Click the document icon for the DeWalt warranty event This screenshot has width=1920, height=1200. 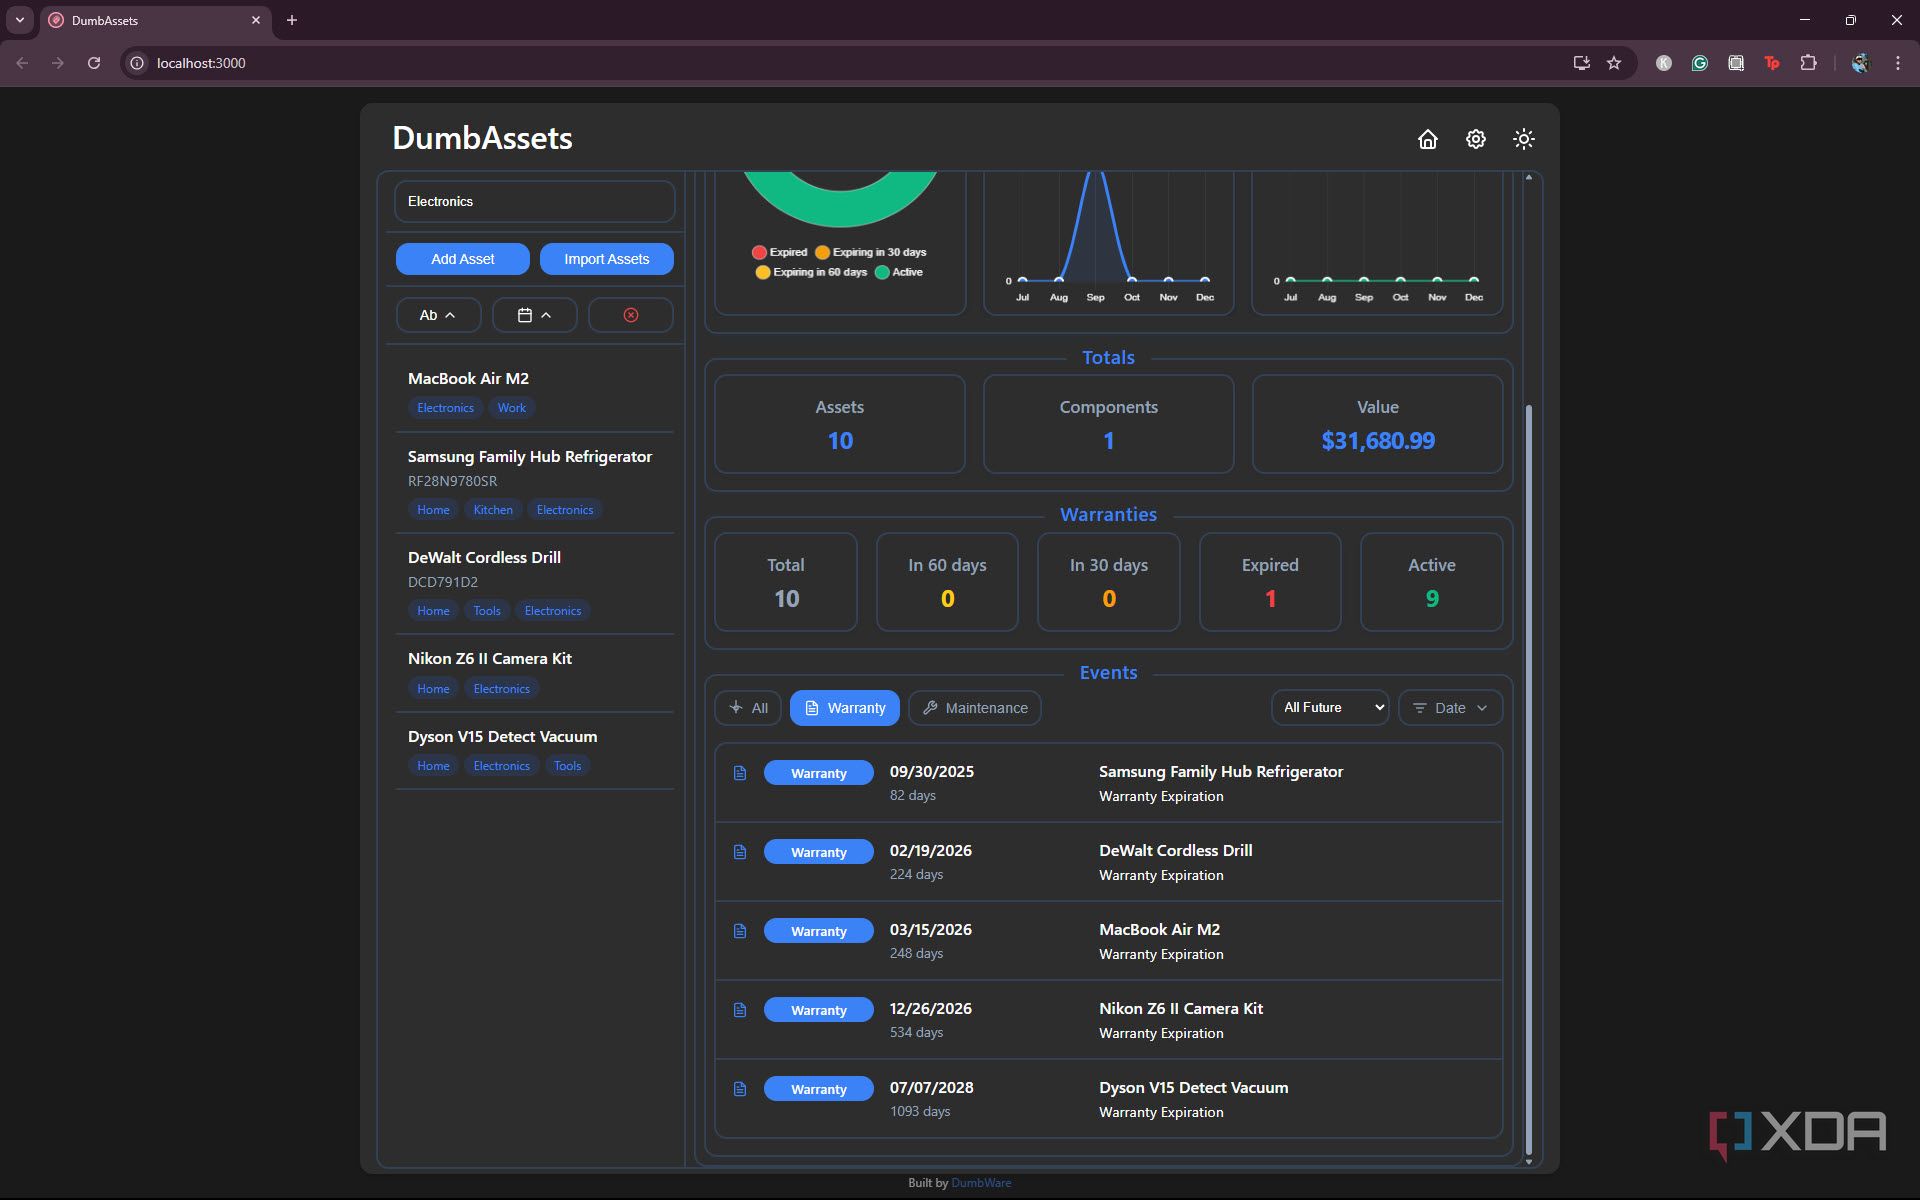740,852
